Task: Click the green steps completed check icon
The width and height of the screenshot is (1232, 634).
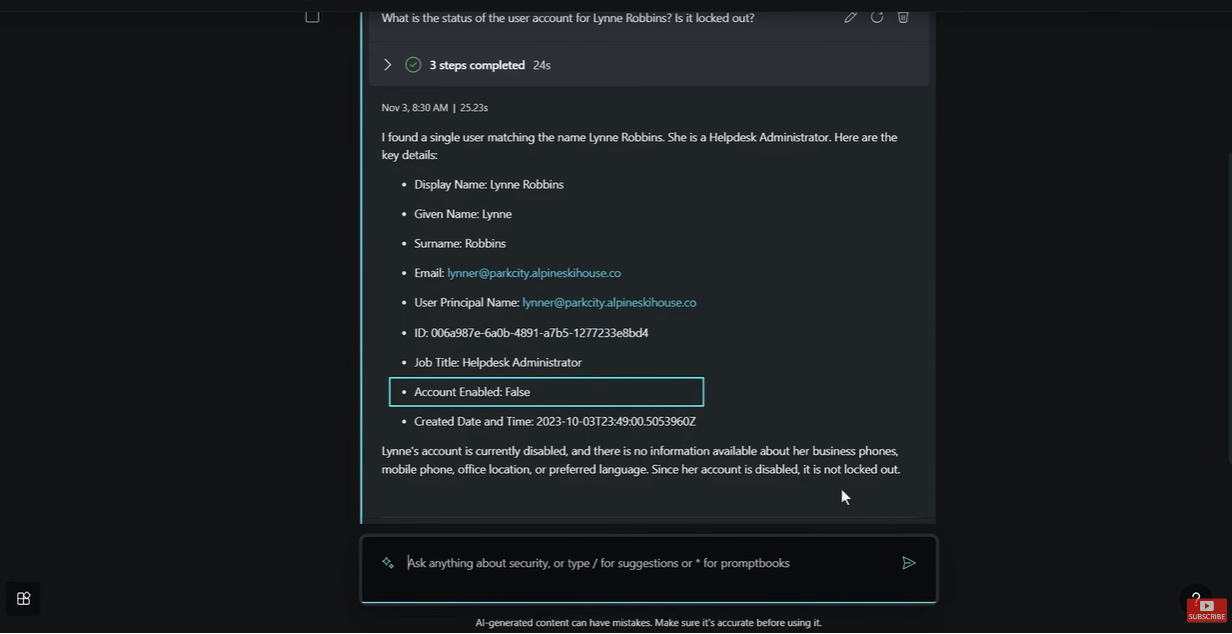Action: tap(413, 65)
